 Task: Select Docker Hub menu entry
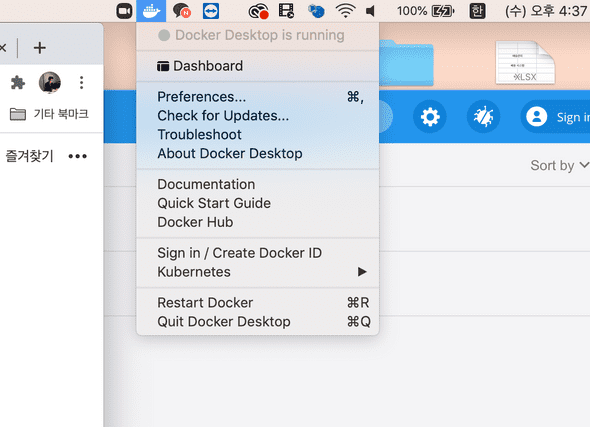pyautogui.click(x=257, y=222)
